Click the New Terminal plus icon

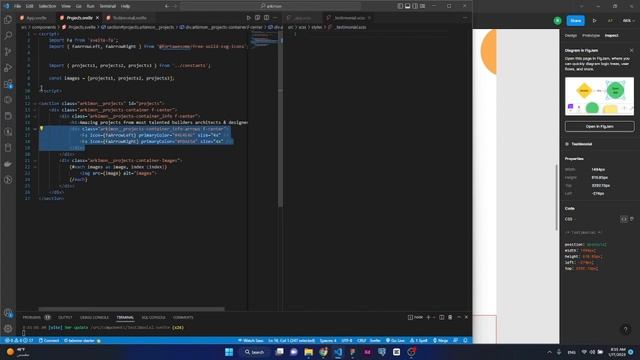[x=428, y=317]
